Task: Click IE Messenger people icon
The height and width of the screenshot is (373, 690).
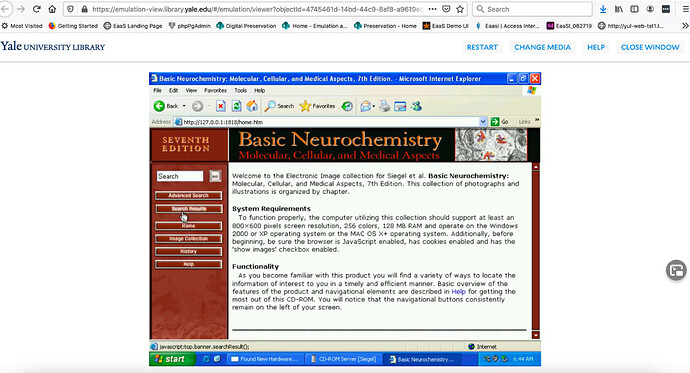Action: tap(416, 106)
